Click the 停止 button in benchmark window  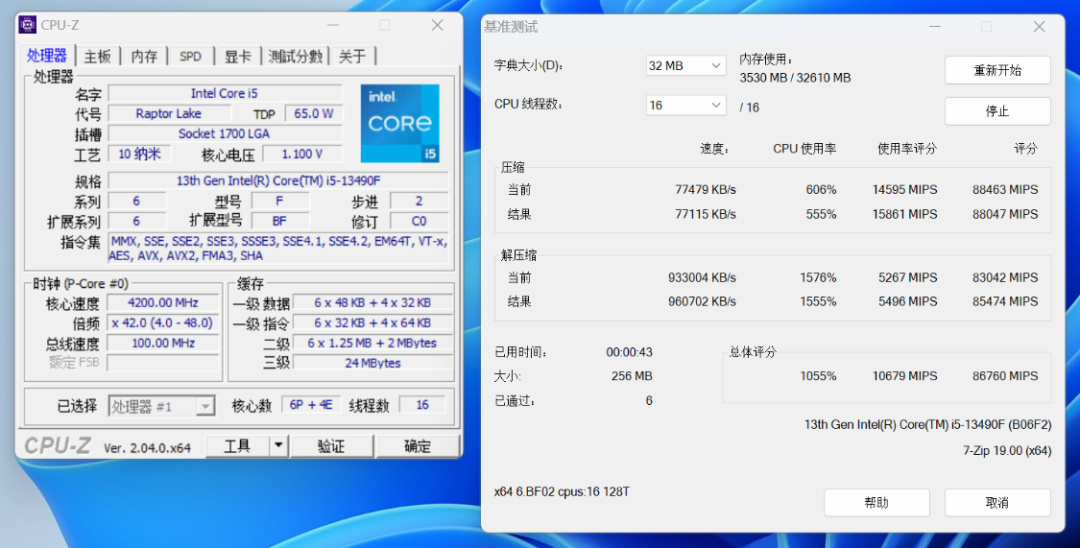click(997, 111)
